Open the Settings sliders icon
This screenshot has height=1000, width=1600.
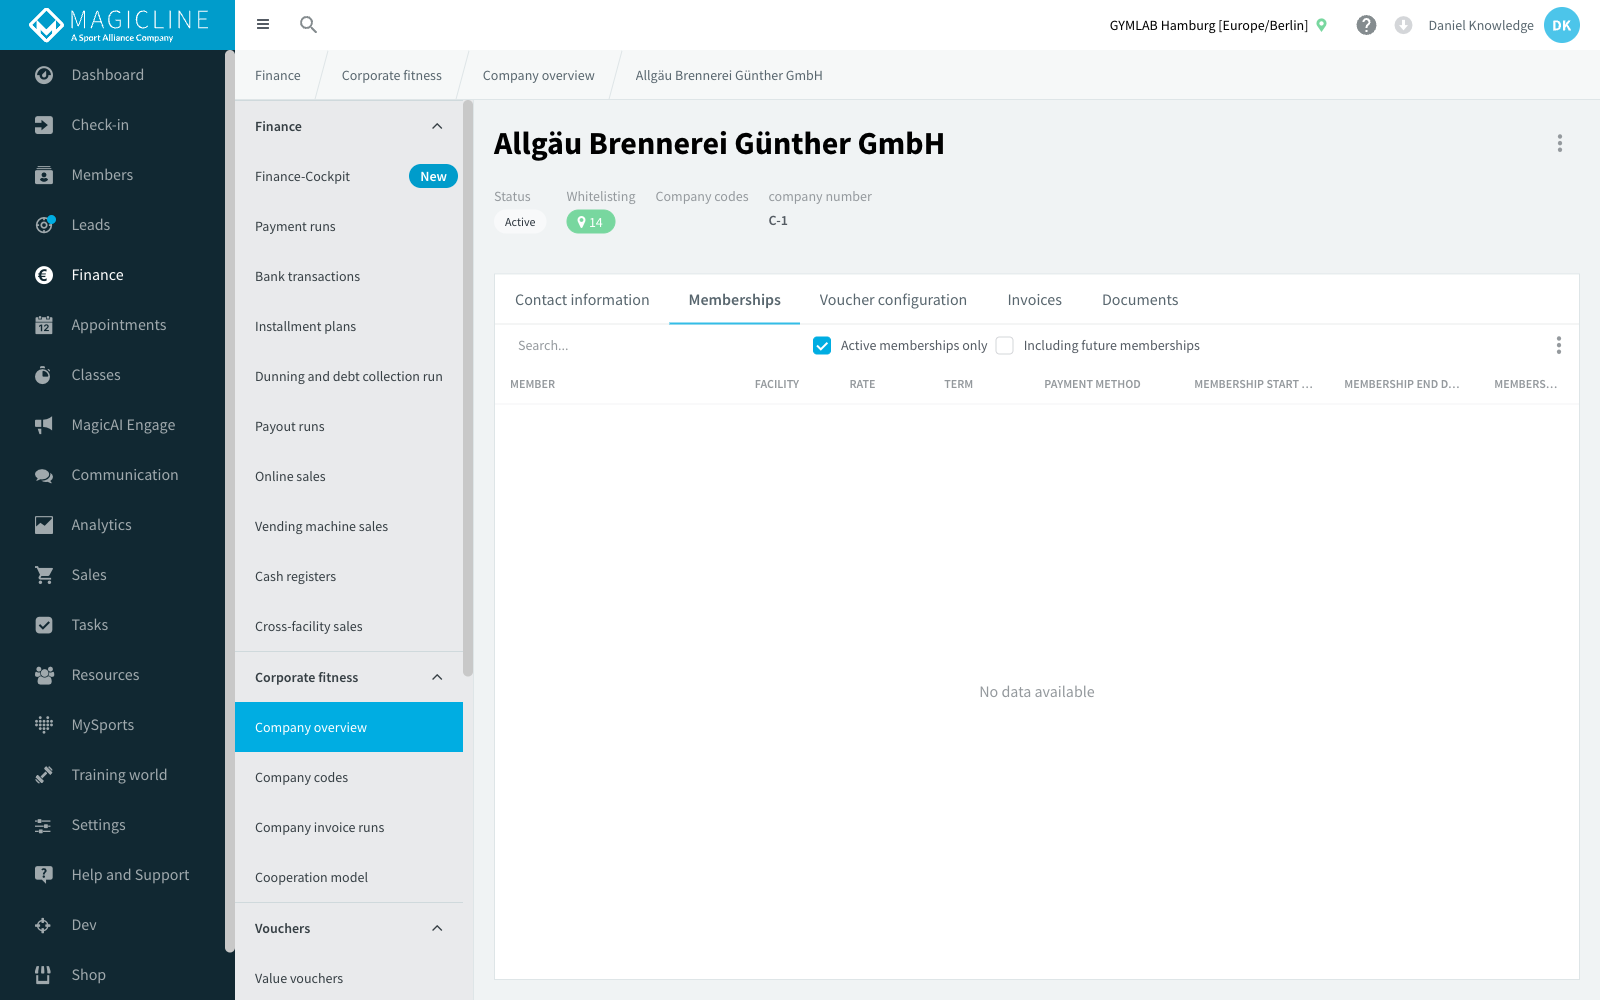44,825
